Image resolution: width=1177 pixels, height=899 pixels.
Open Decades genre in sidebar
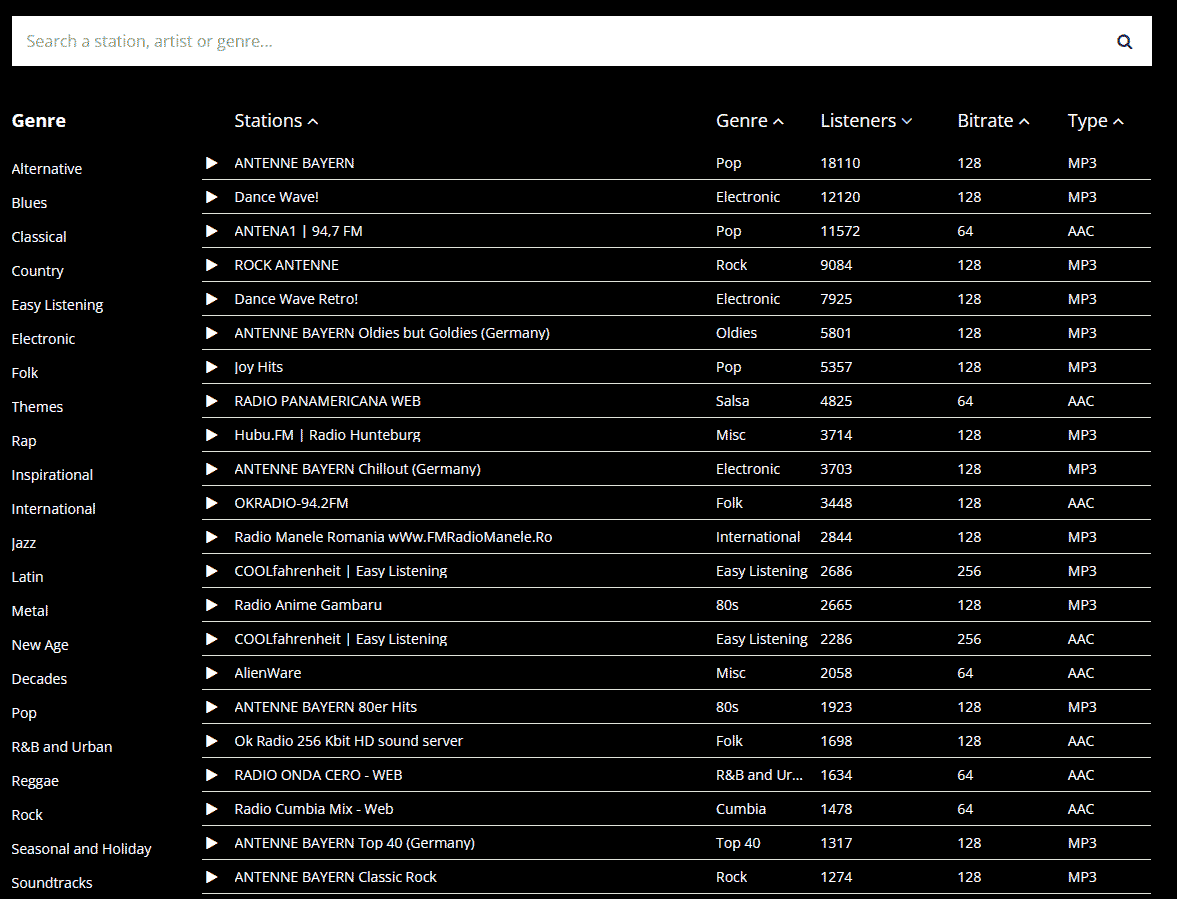pos(39,679)
